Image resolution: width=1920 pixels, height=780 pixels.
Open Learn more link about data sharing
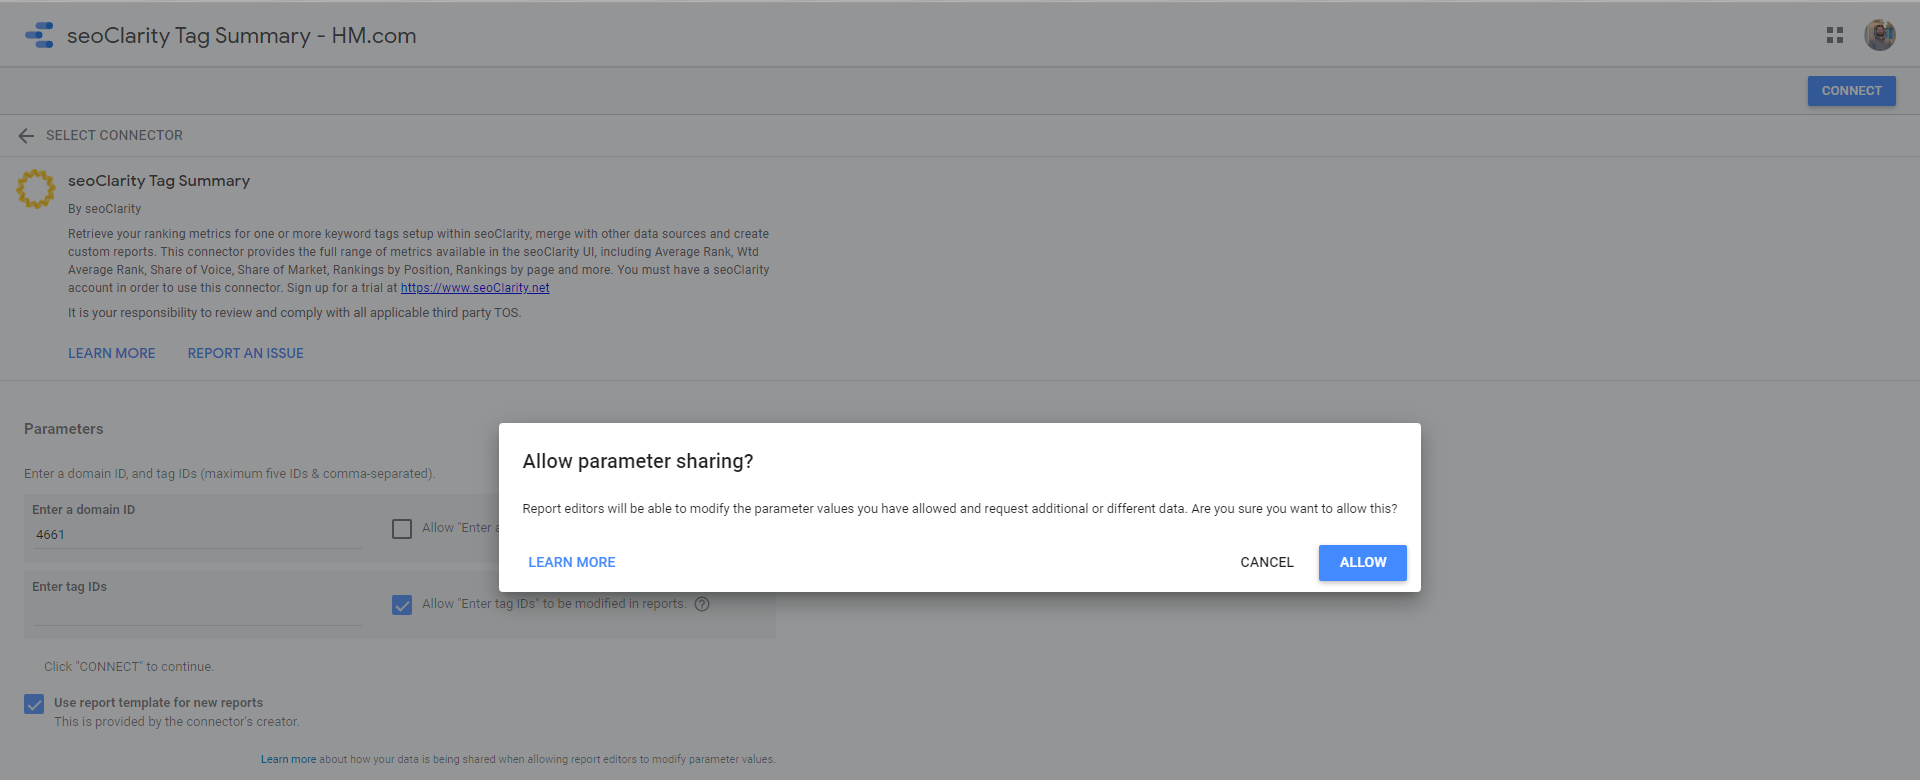288,760
